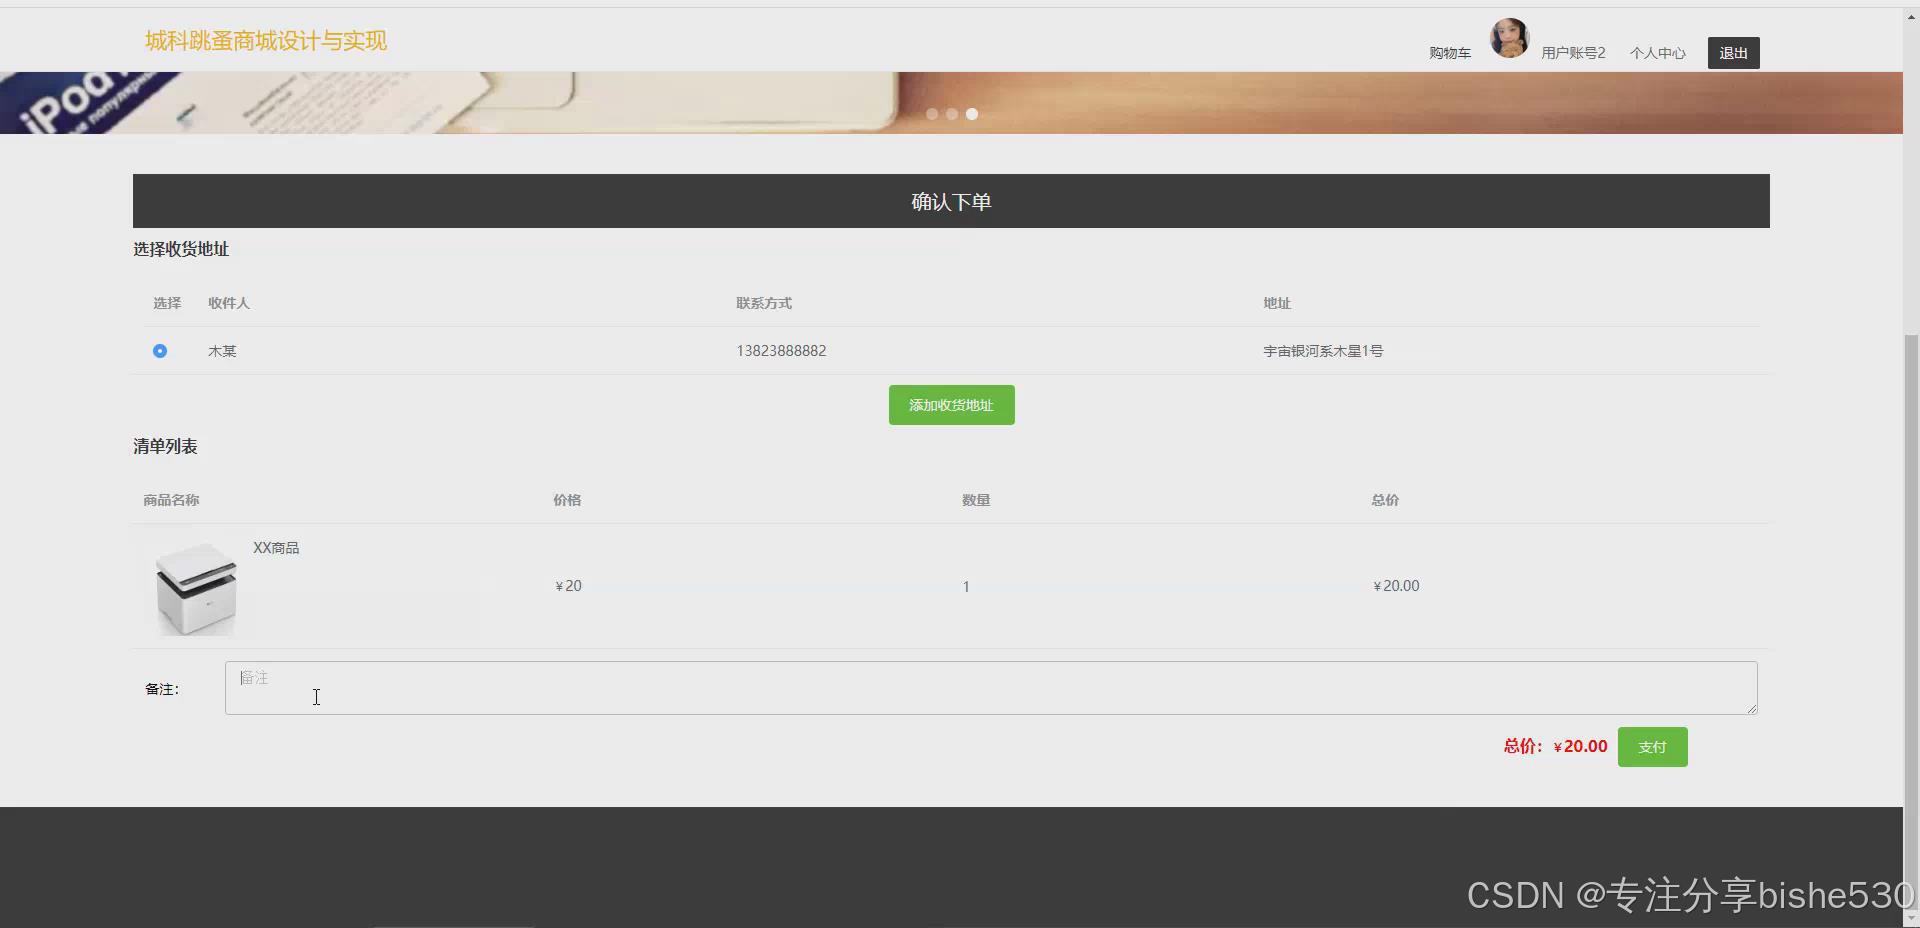Screen dimensions: 1920x928
Task: Click the 选择收货地址 section heading
Action: [x=181, y=249]
